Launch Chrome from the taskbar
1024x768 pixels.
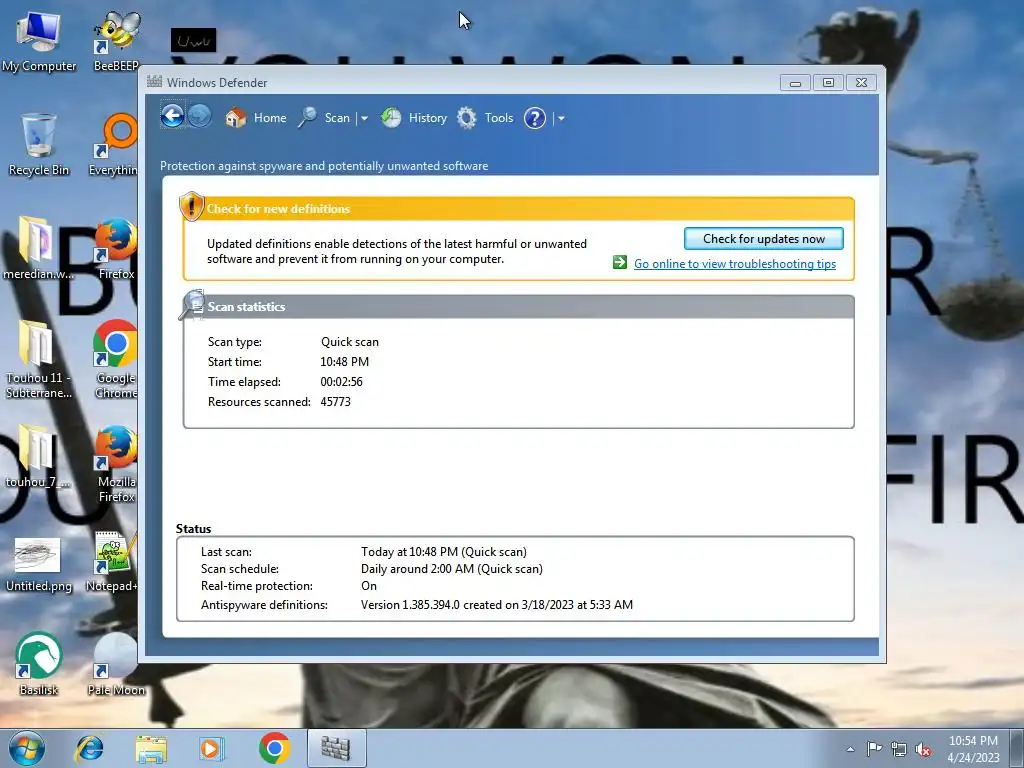point(274,748)
